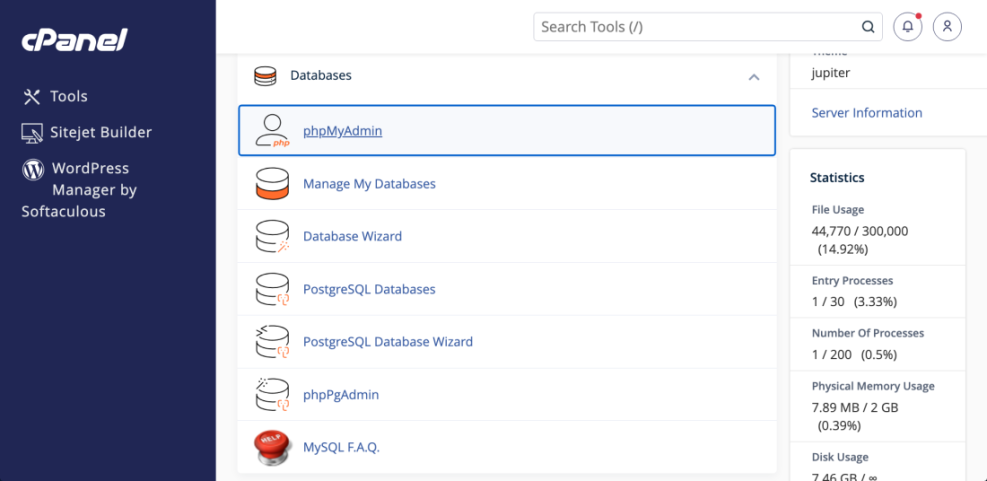Open notifications bell icon

(908, 27)
